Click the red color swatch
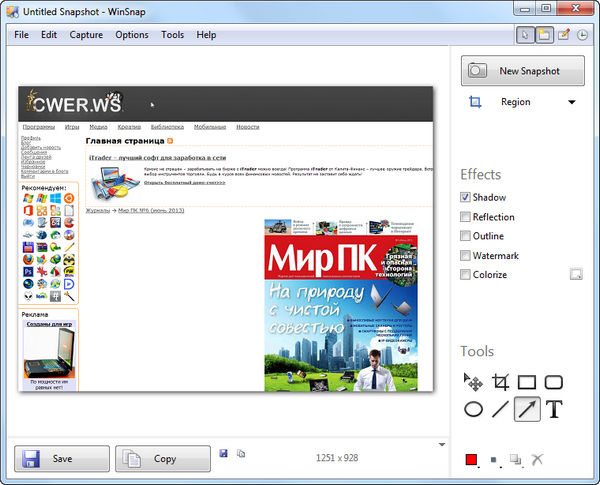This screenshot has width=600, height=485. point(471,460)
